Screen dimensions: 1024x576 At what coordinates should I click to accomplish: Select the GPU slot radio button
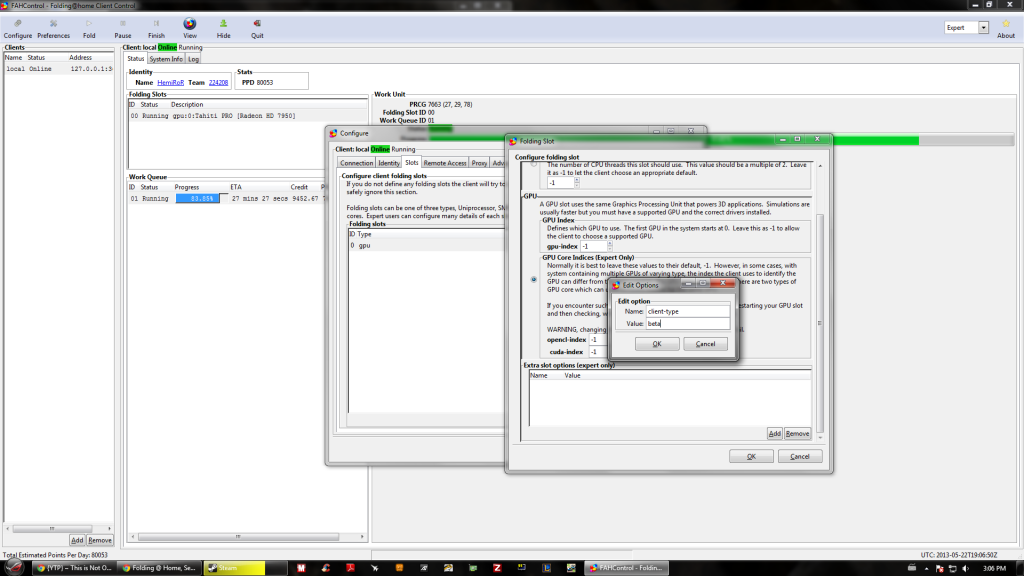pos(534,280)
